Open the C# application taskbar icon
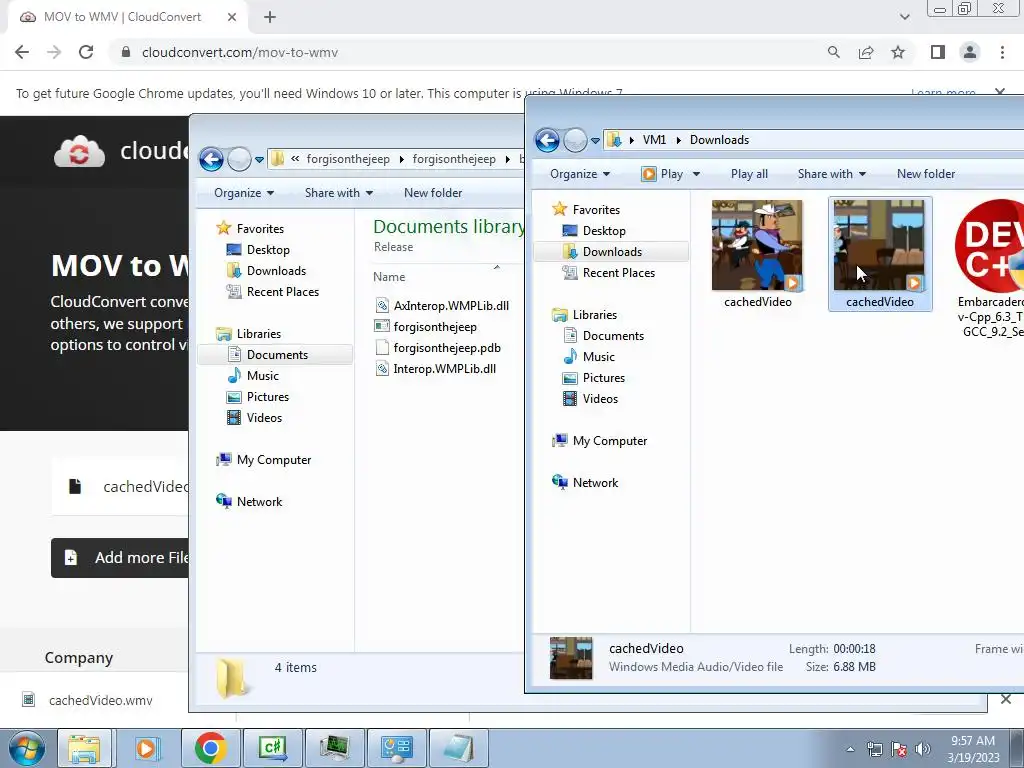1024x768 pixels. 273,748
